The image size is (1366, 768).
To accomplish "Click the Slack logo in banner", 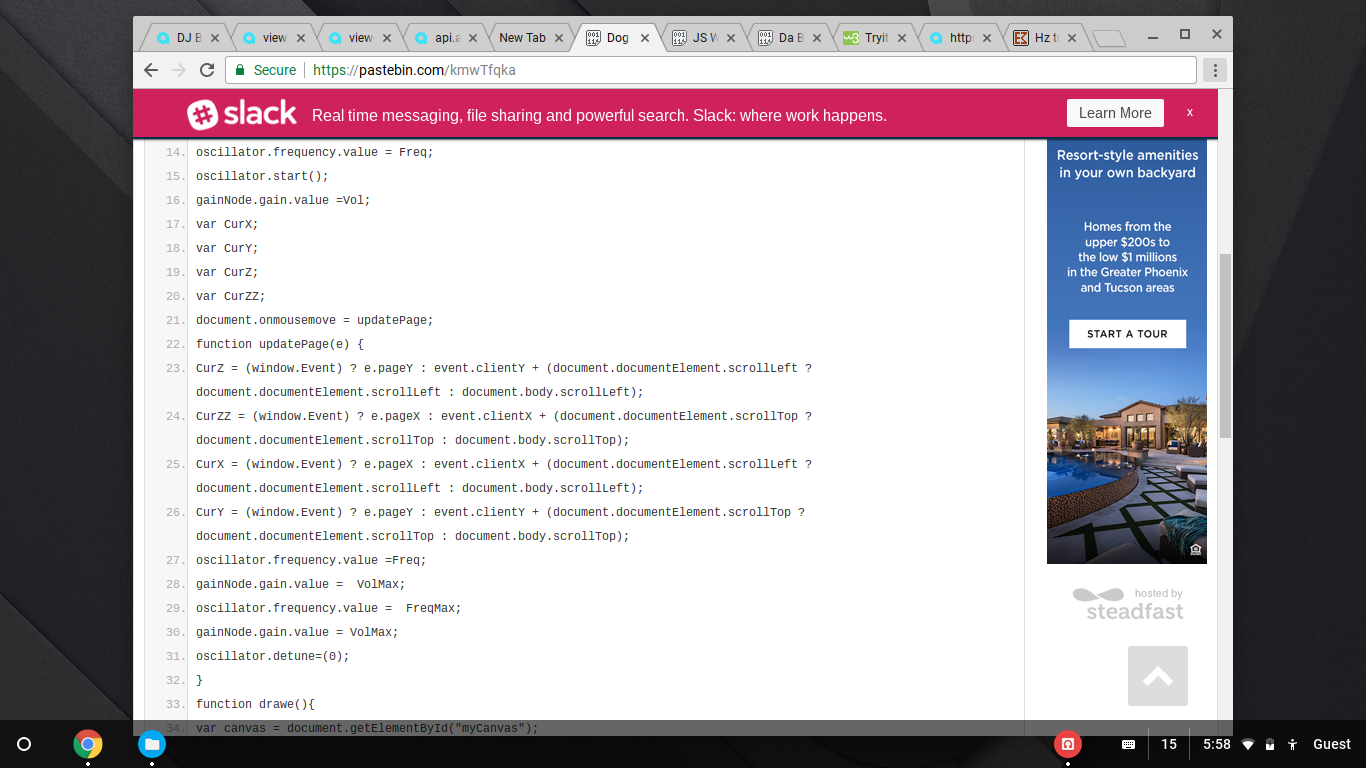I will [x=242, y=114].
